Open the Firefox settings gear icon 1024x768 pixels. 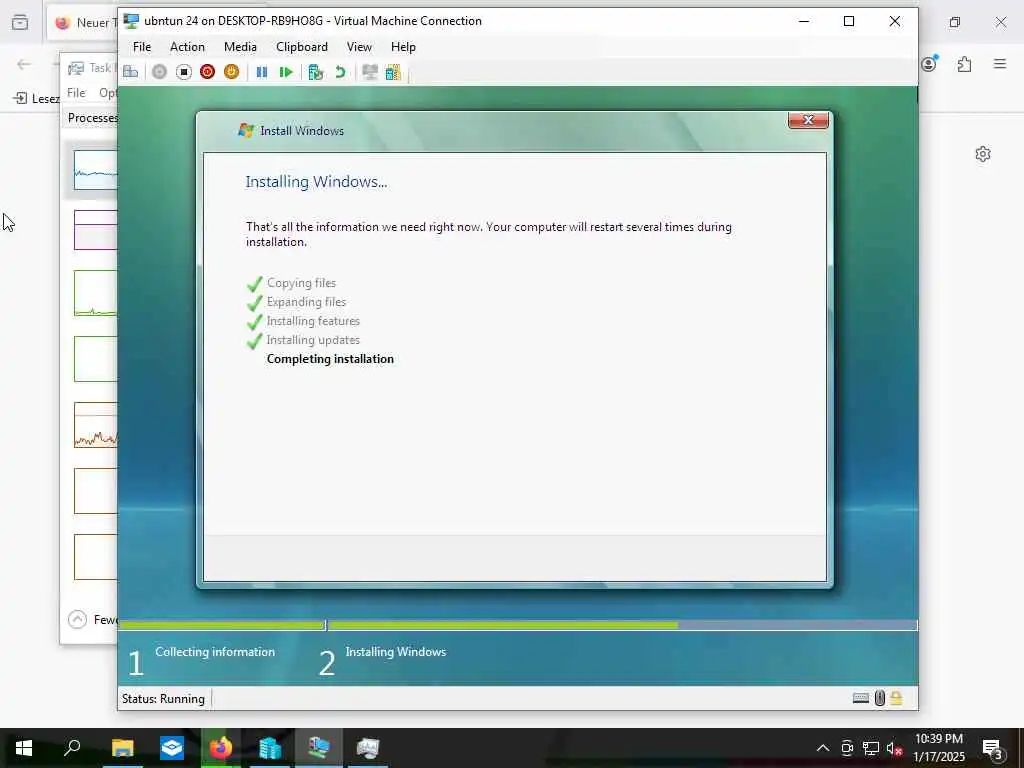(x=983, y=154)
